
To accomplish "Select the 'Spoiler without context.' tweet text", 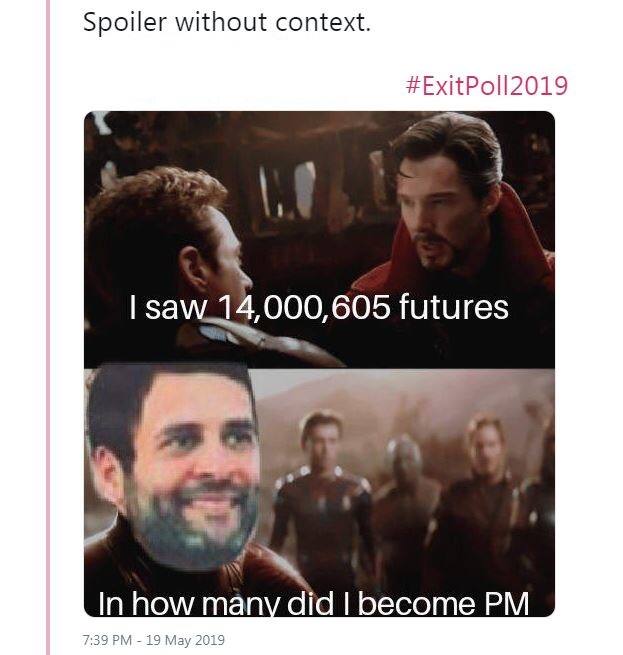I will point(227,23).
